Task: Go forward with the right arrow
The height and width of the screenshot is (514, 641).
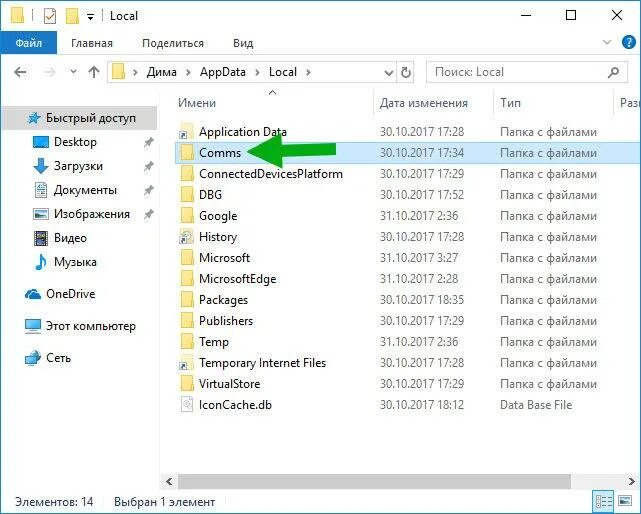Action: pos(49,72)
